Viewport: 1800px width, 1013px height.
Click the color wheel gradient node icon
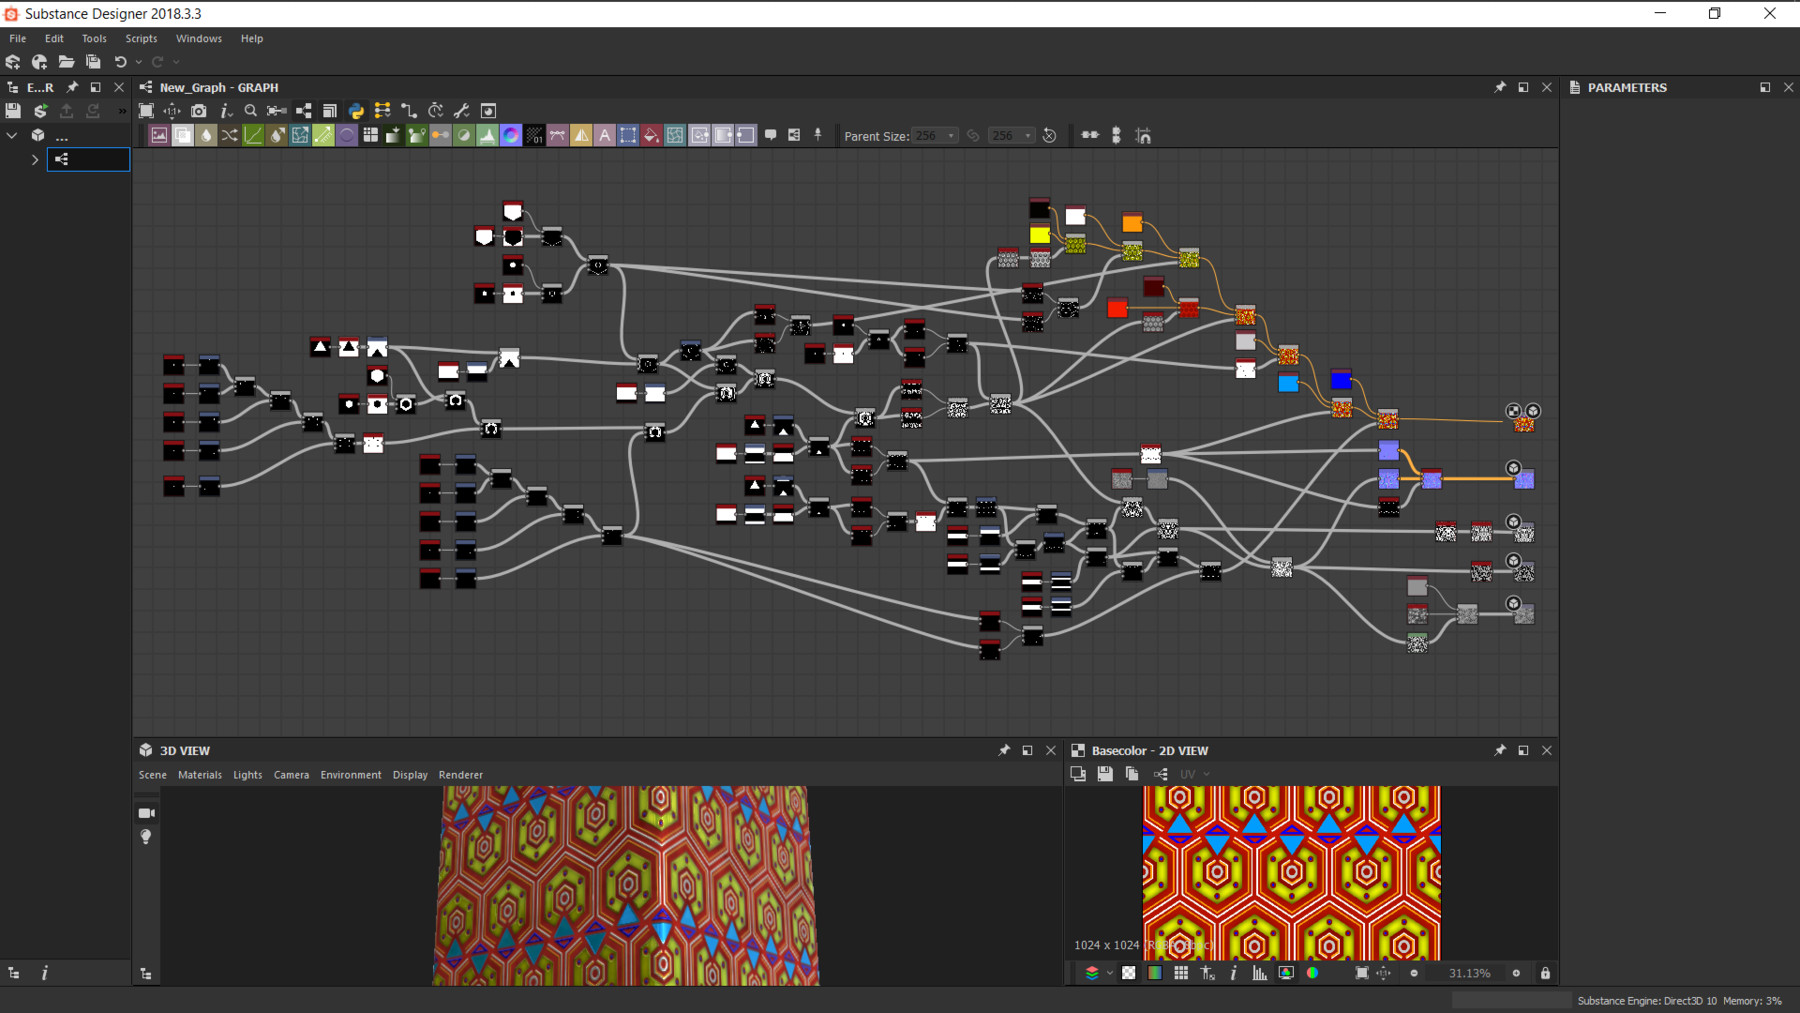click(511, 135)
